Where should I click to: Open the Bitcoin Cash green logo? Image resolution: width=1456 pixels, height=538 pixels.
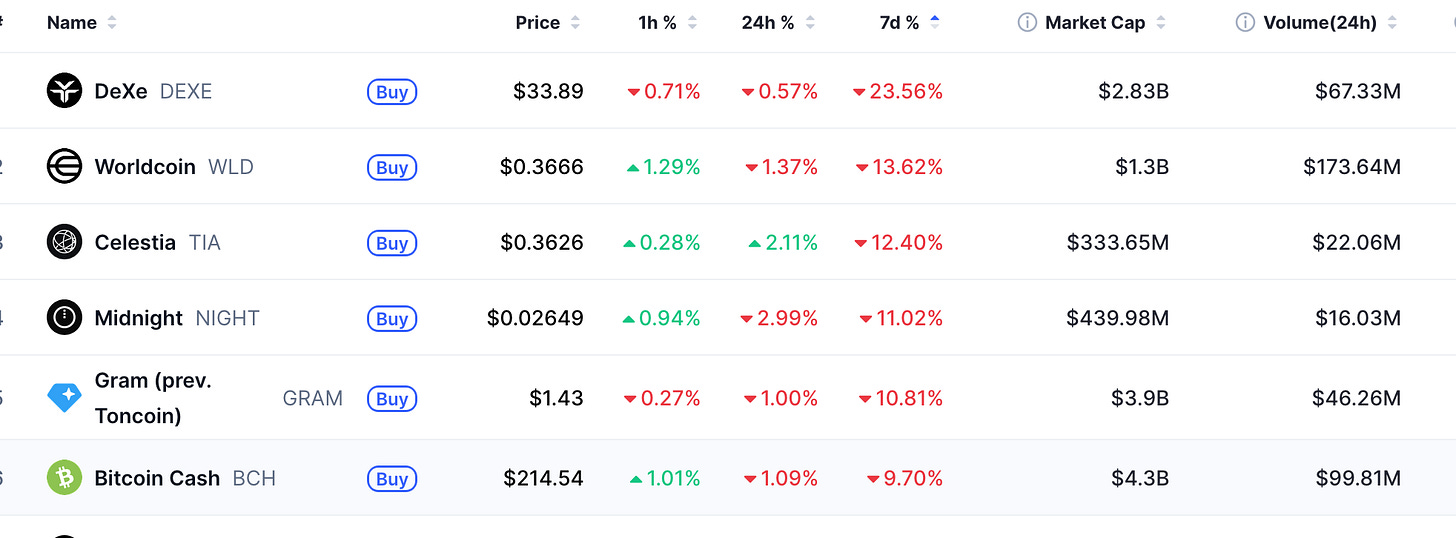(x=64, y=478)
